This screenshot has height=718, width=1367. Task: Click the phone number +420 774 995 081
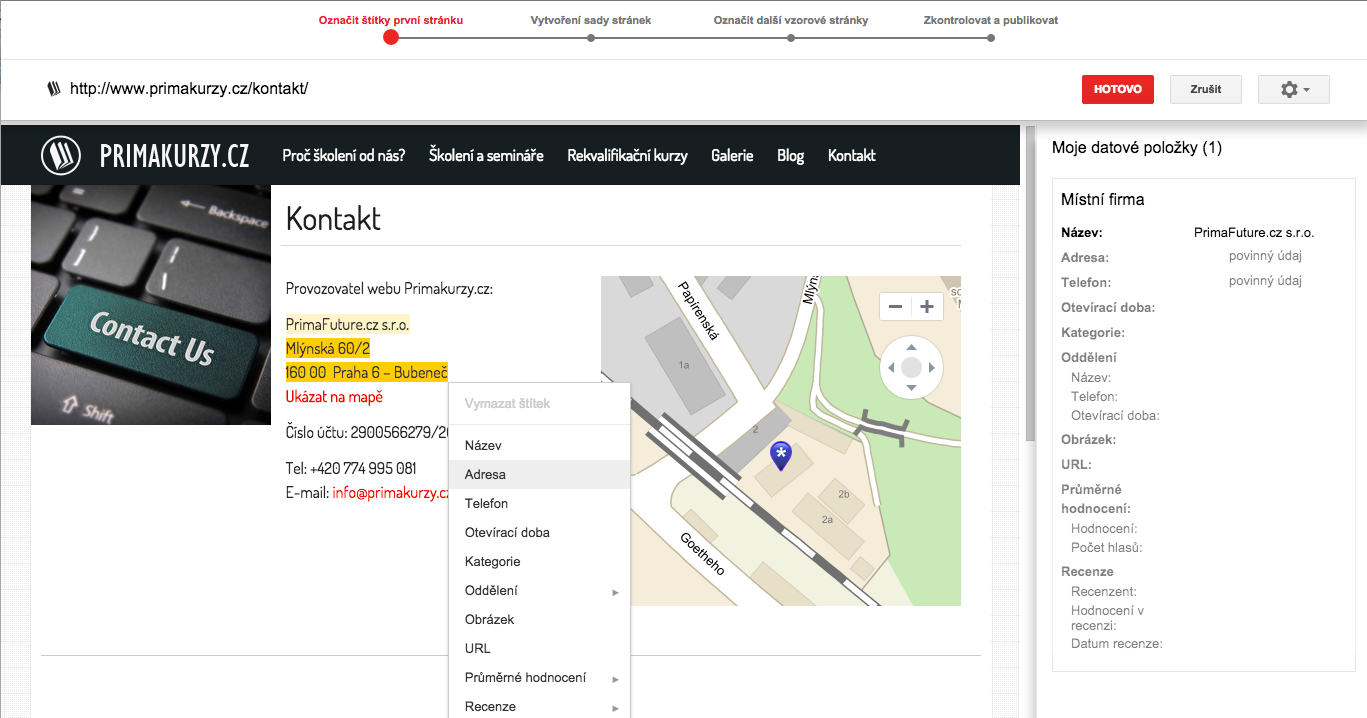363,468
